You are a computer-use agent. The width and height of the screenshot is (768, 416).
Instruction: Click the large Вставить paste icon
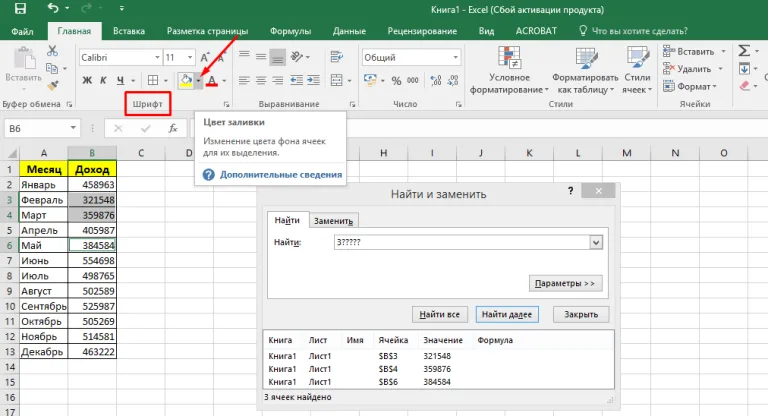click(23, 58)
